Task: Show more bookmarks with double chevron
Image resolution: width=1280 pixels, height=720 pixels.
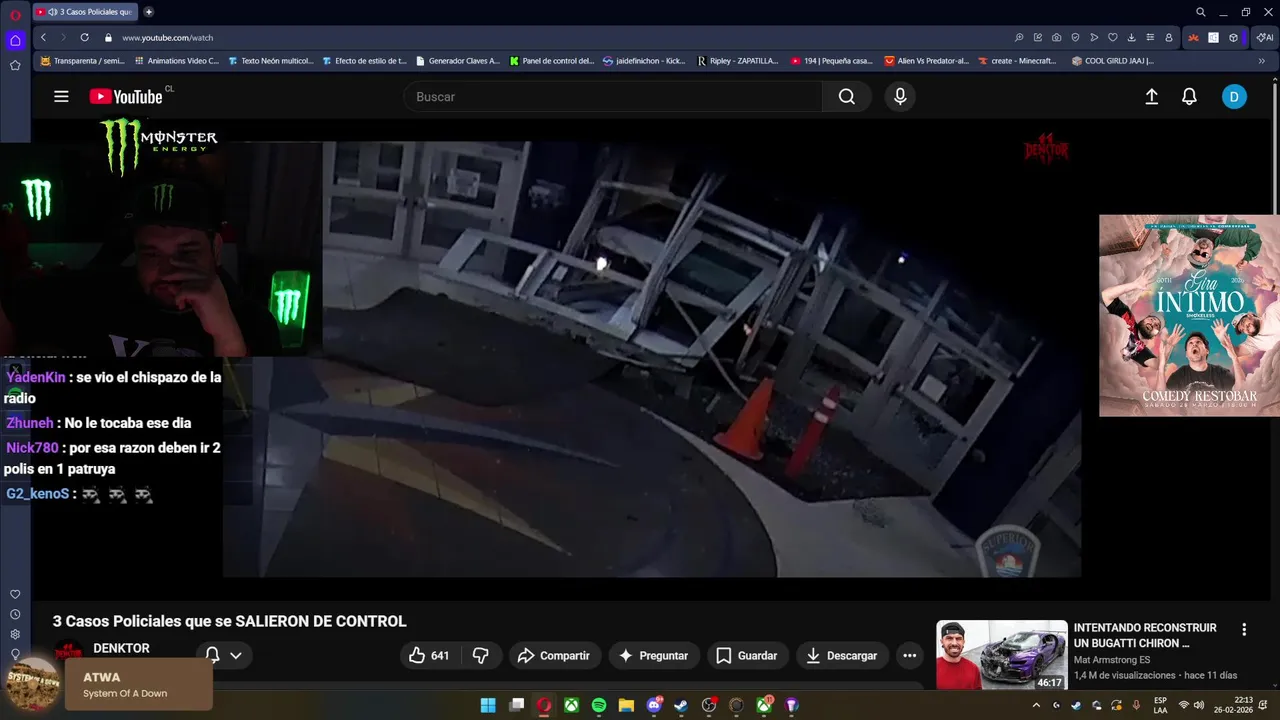Action: pos(1261,61)
